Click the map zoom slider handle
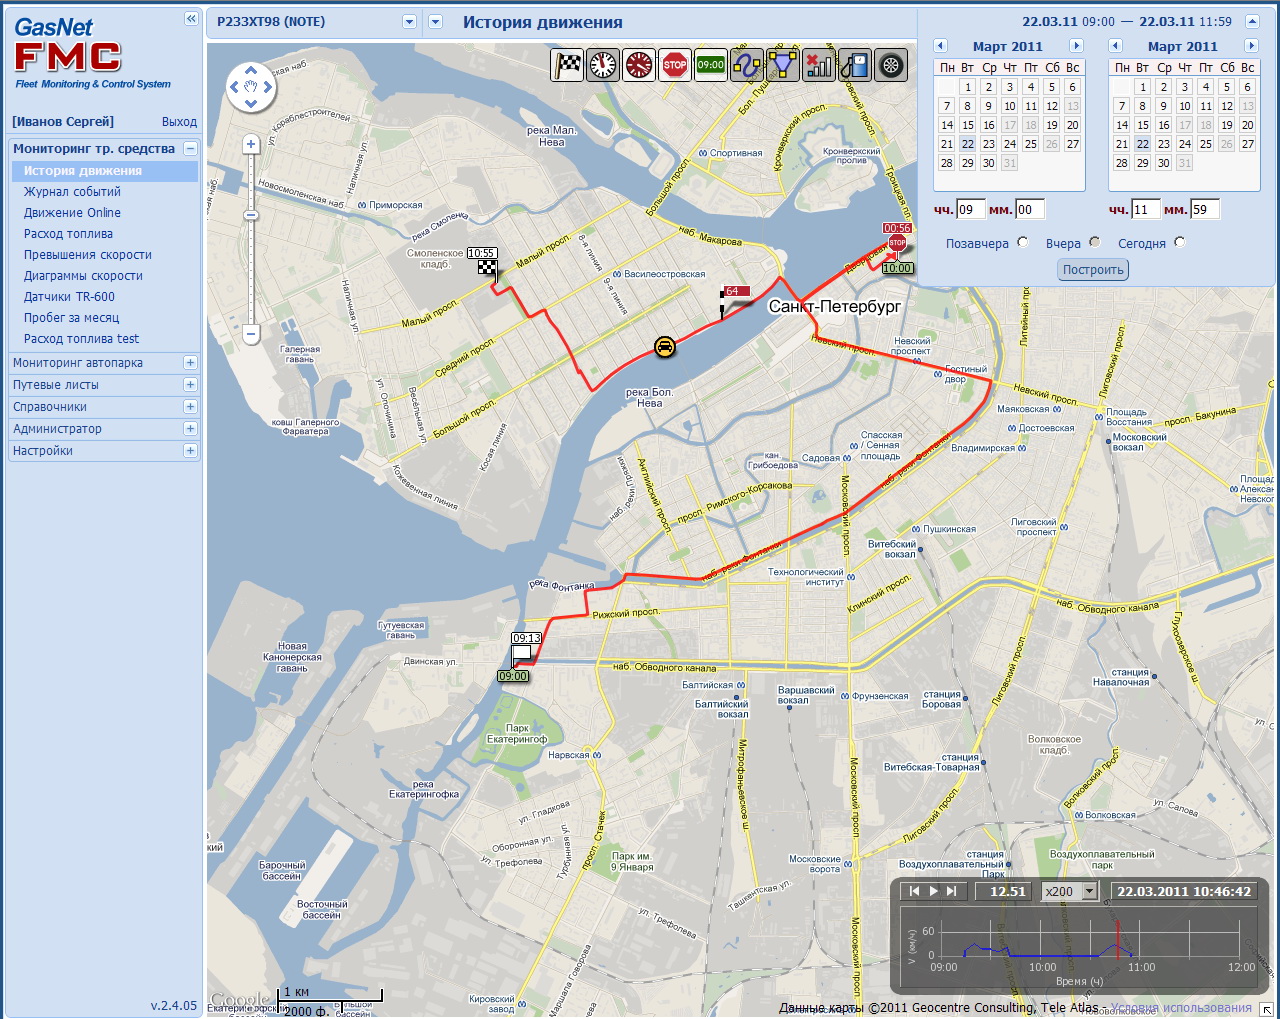1280x1019 pixels. (251, 215)
